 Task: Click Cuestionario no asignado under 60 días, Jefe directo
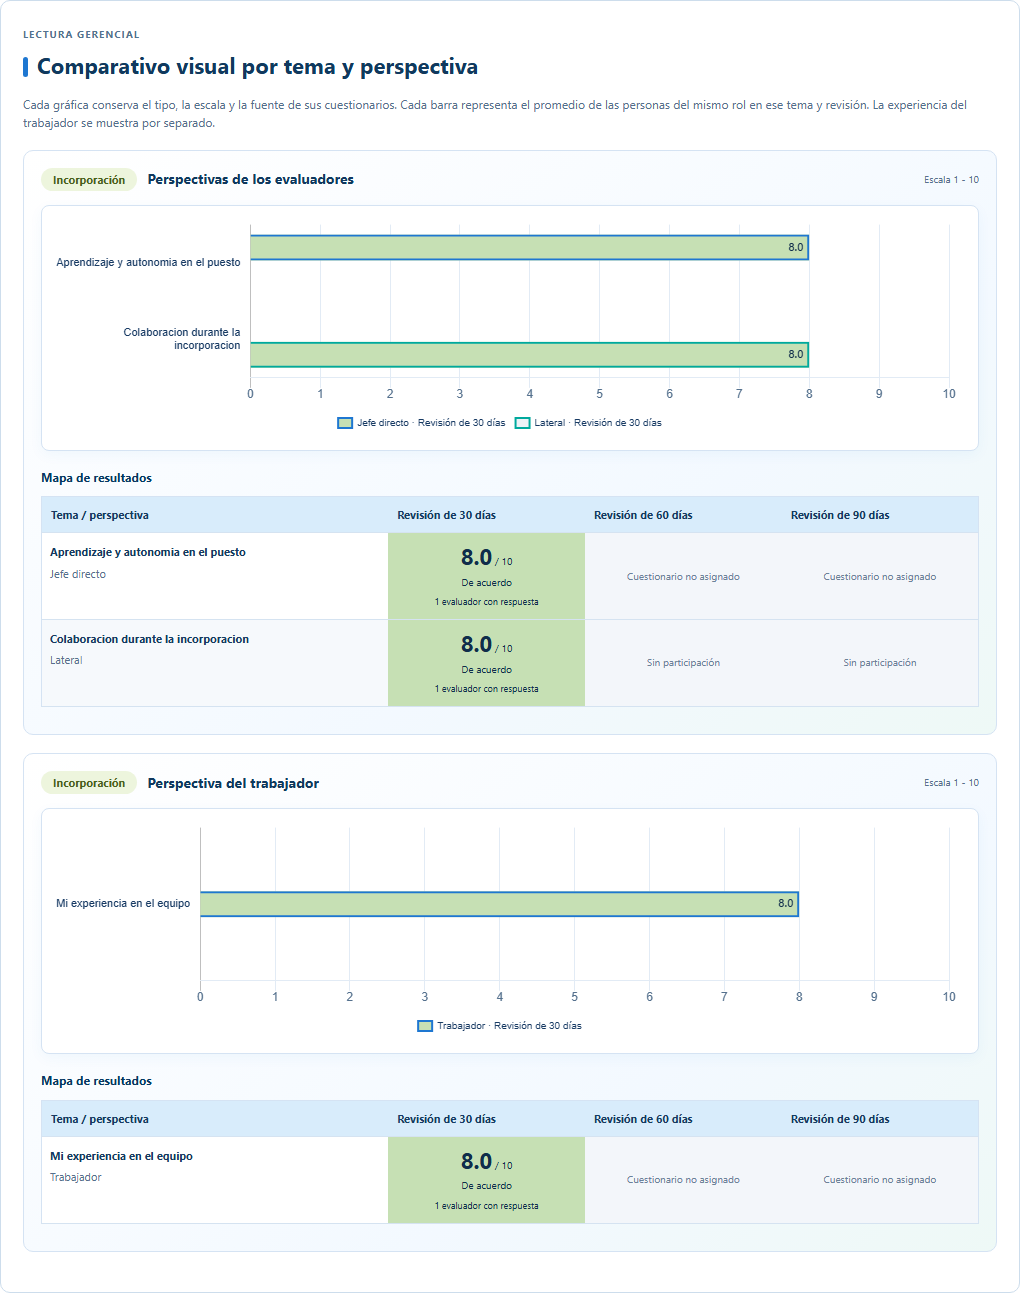[x=683, y=577]
